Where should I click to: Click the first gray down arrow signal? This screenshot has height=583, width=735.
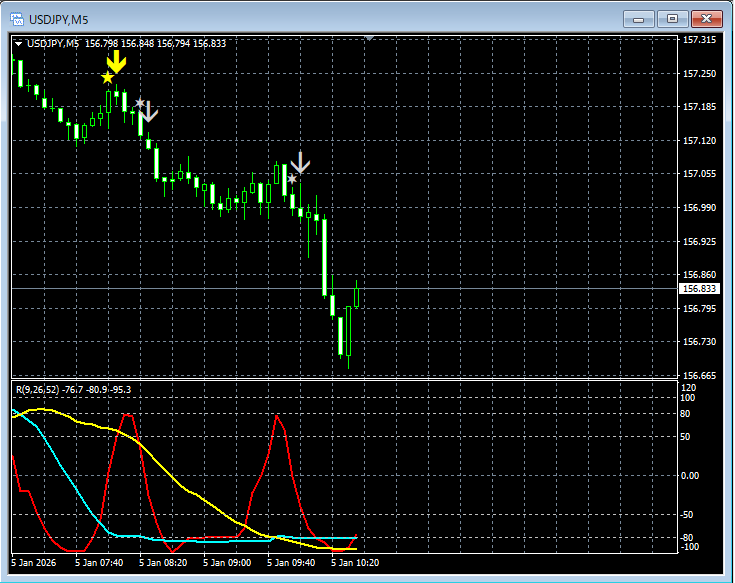pos(149,112)
